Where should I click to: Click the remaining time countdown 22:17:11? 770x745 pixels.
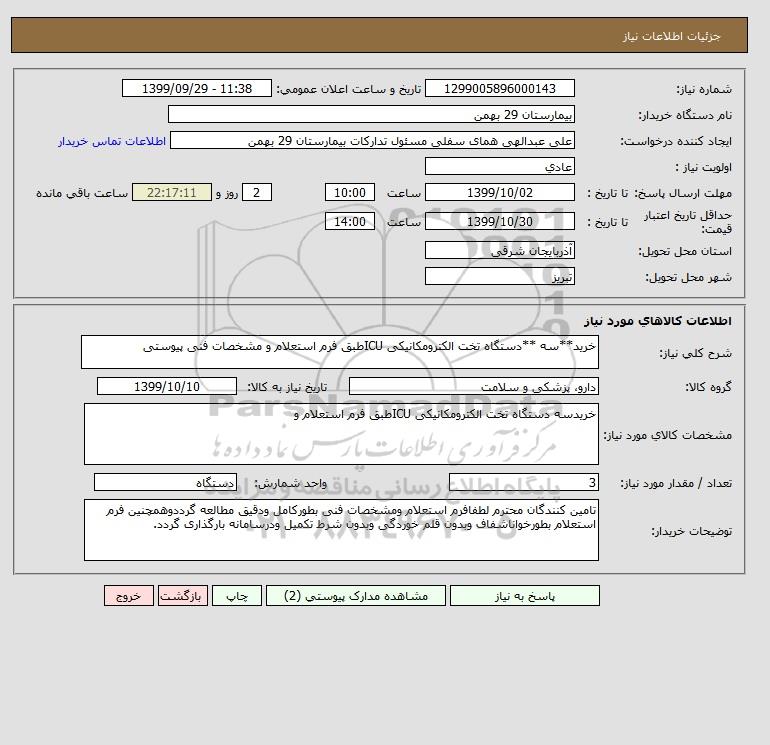point(171,193)
